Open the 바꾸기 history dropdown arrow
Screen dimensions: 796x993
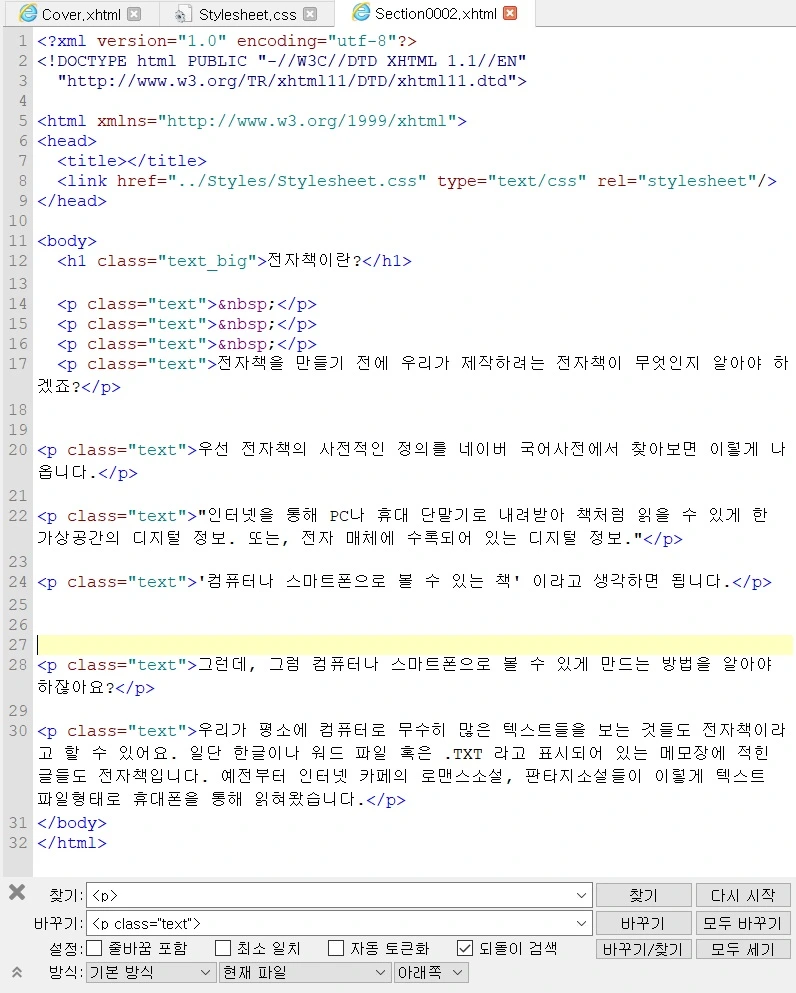pyautogui.click(x=581, y=923)
